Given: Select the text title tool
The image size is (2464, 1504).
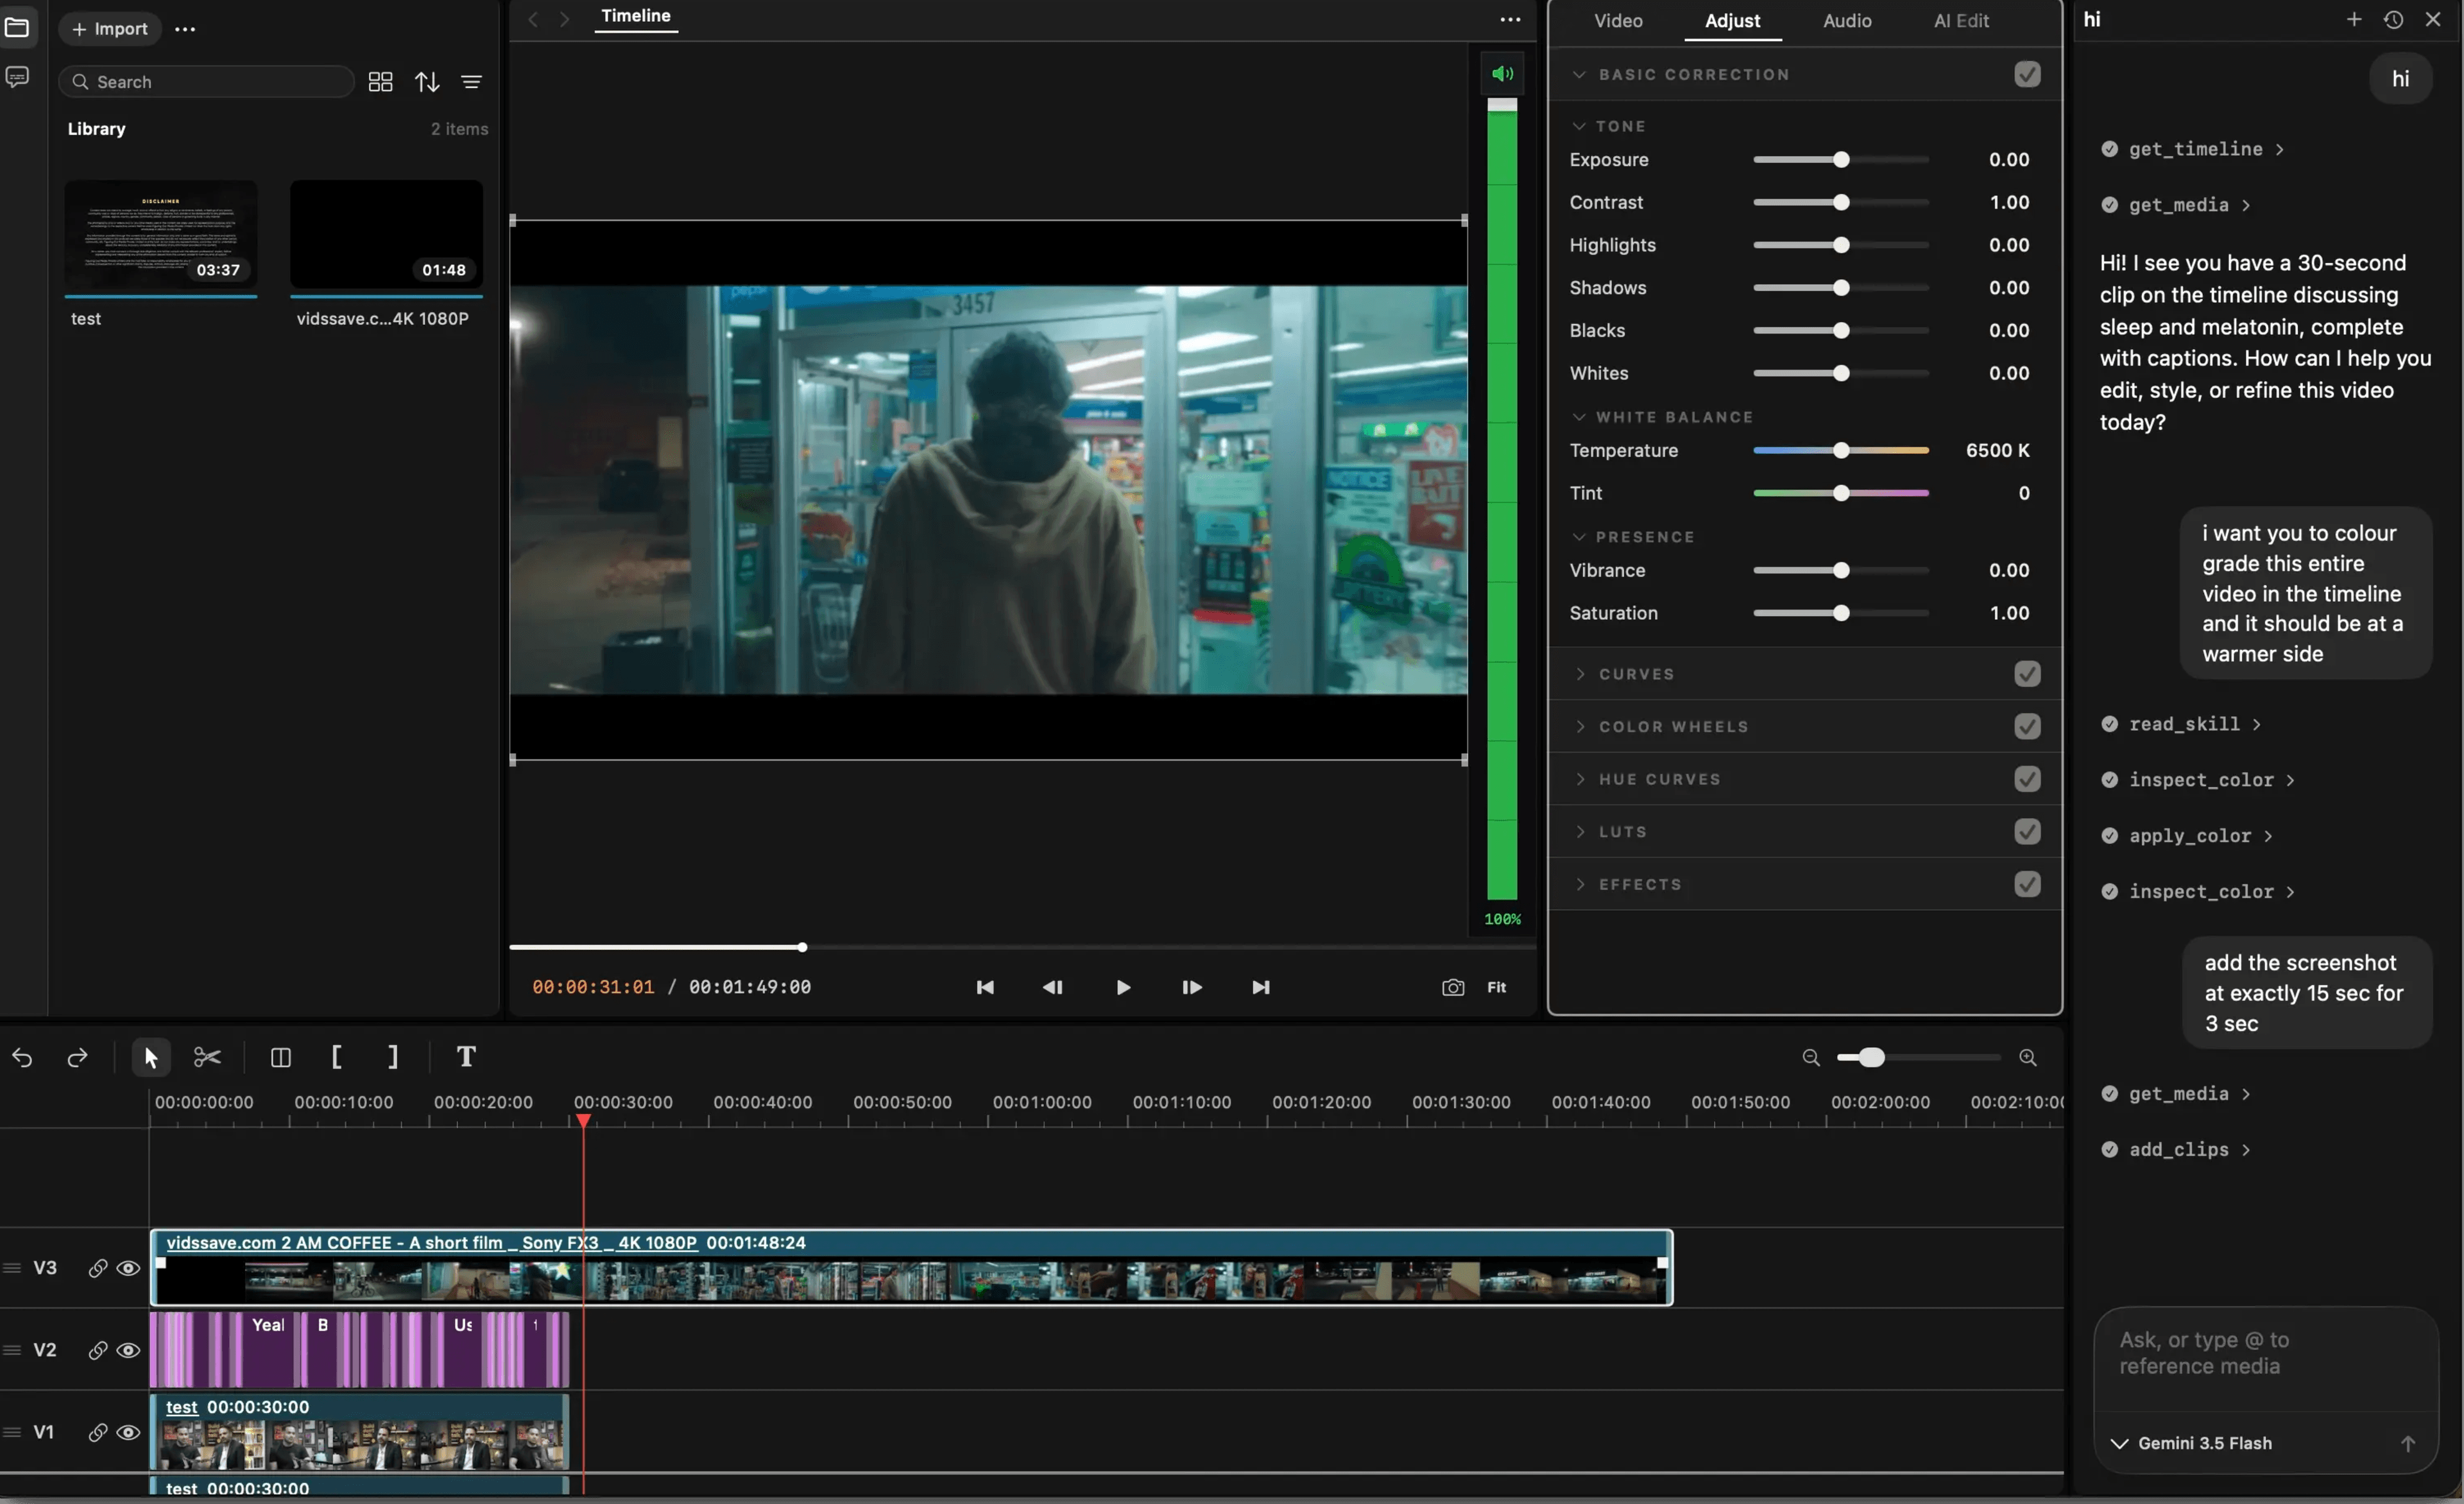Looking at the screenshot, I should pyautogui.click(x=466, y=1057).
